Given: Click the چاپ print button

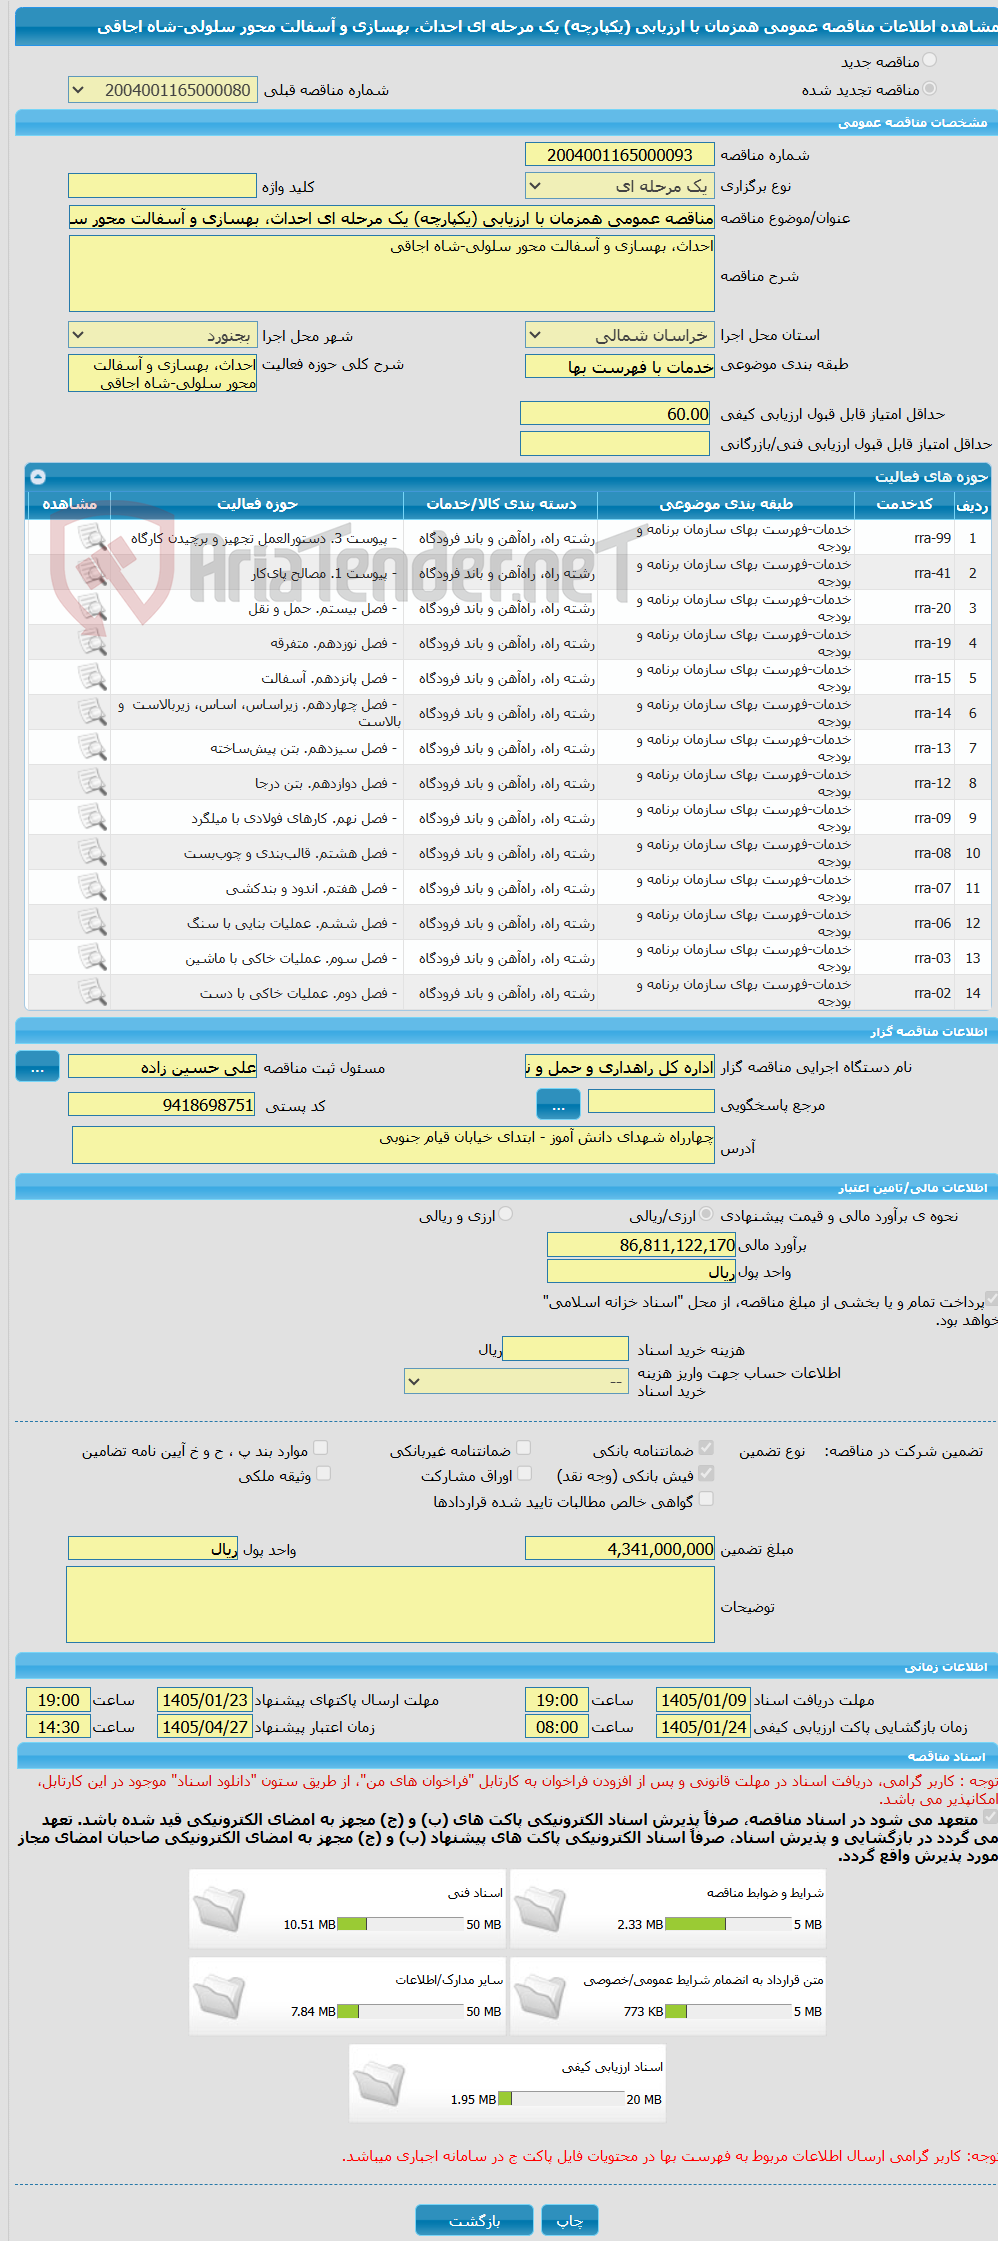Looking at the screenshot, I should (x=570, y=2220).
